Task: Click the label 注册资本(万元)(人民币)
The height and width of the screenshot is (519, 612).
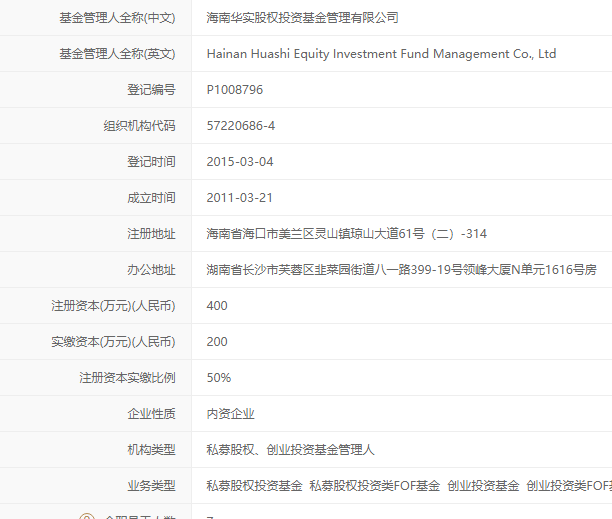Action: pyautogui.click(x=113, y=306)
